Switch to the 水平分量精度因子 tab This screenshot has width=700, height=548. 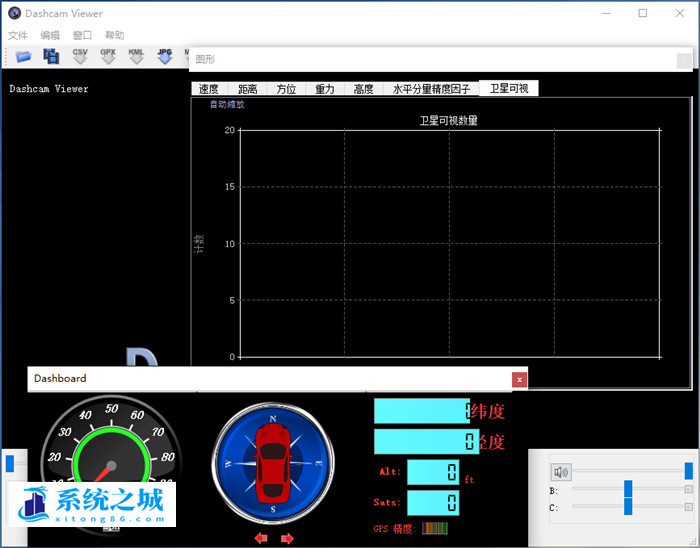(x=431, y=89)
